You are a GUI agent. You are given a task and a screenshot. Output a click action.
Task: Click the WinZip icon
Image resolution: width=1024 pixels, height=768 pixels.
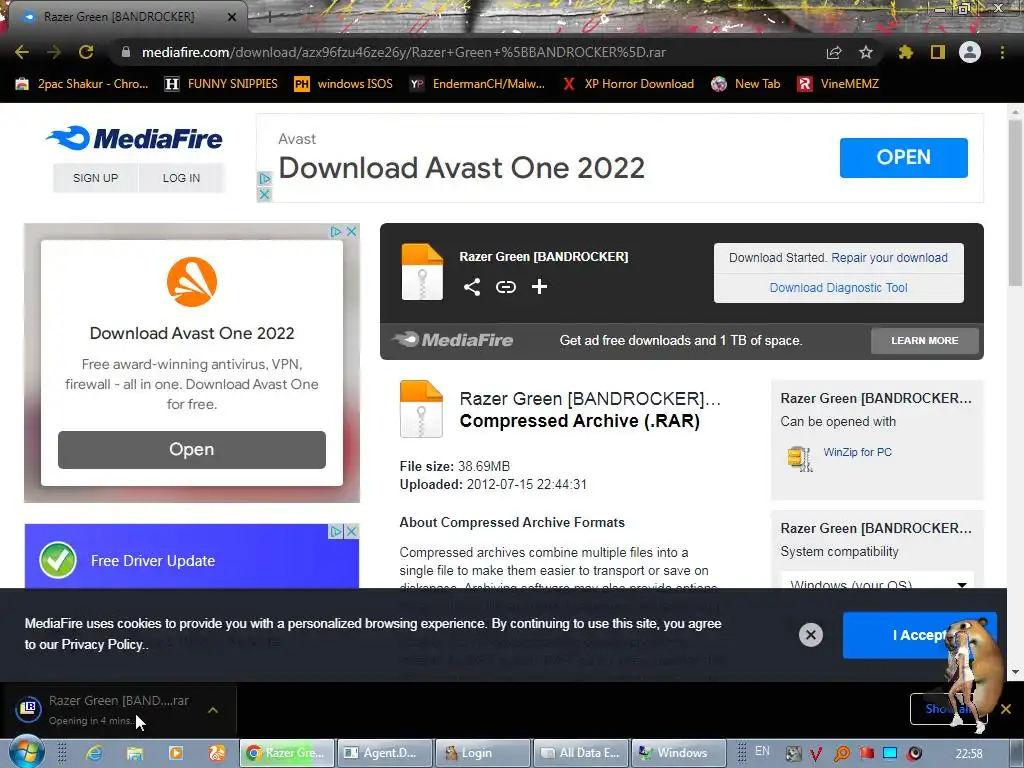click(800, 458)
